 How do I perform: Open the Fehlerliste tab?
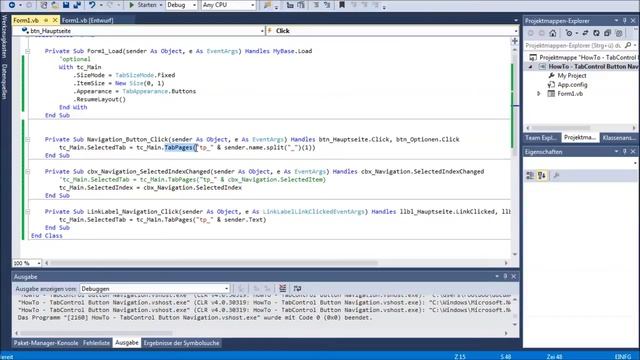point(96,343)
